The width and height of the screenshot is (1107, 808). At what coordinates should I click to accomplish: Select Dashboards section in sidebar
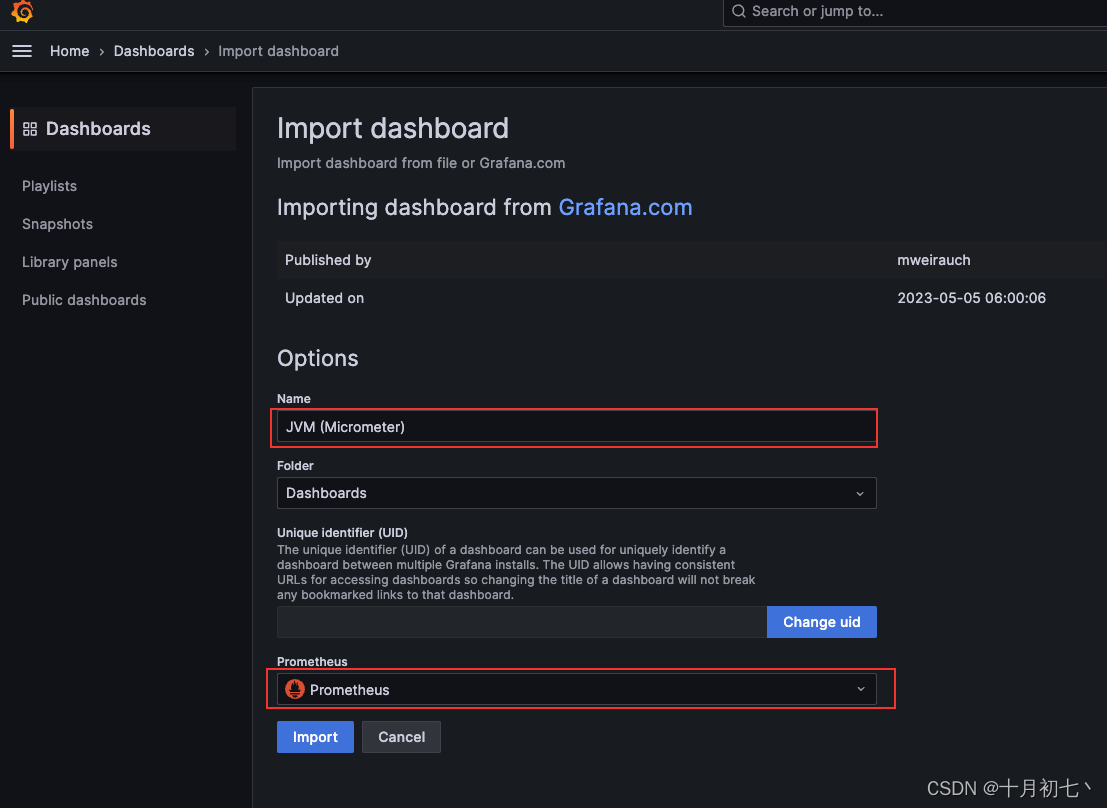(x=124, y=129)
